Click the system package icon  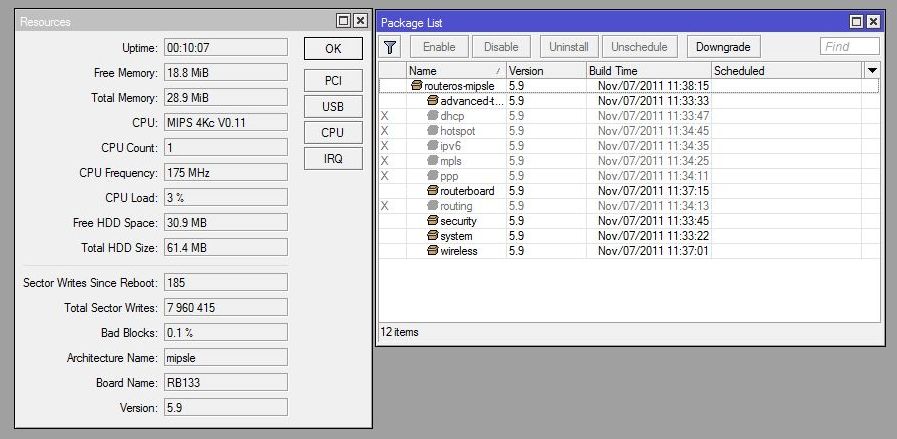click(x=433, y=236)
